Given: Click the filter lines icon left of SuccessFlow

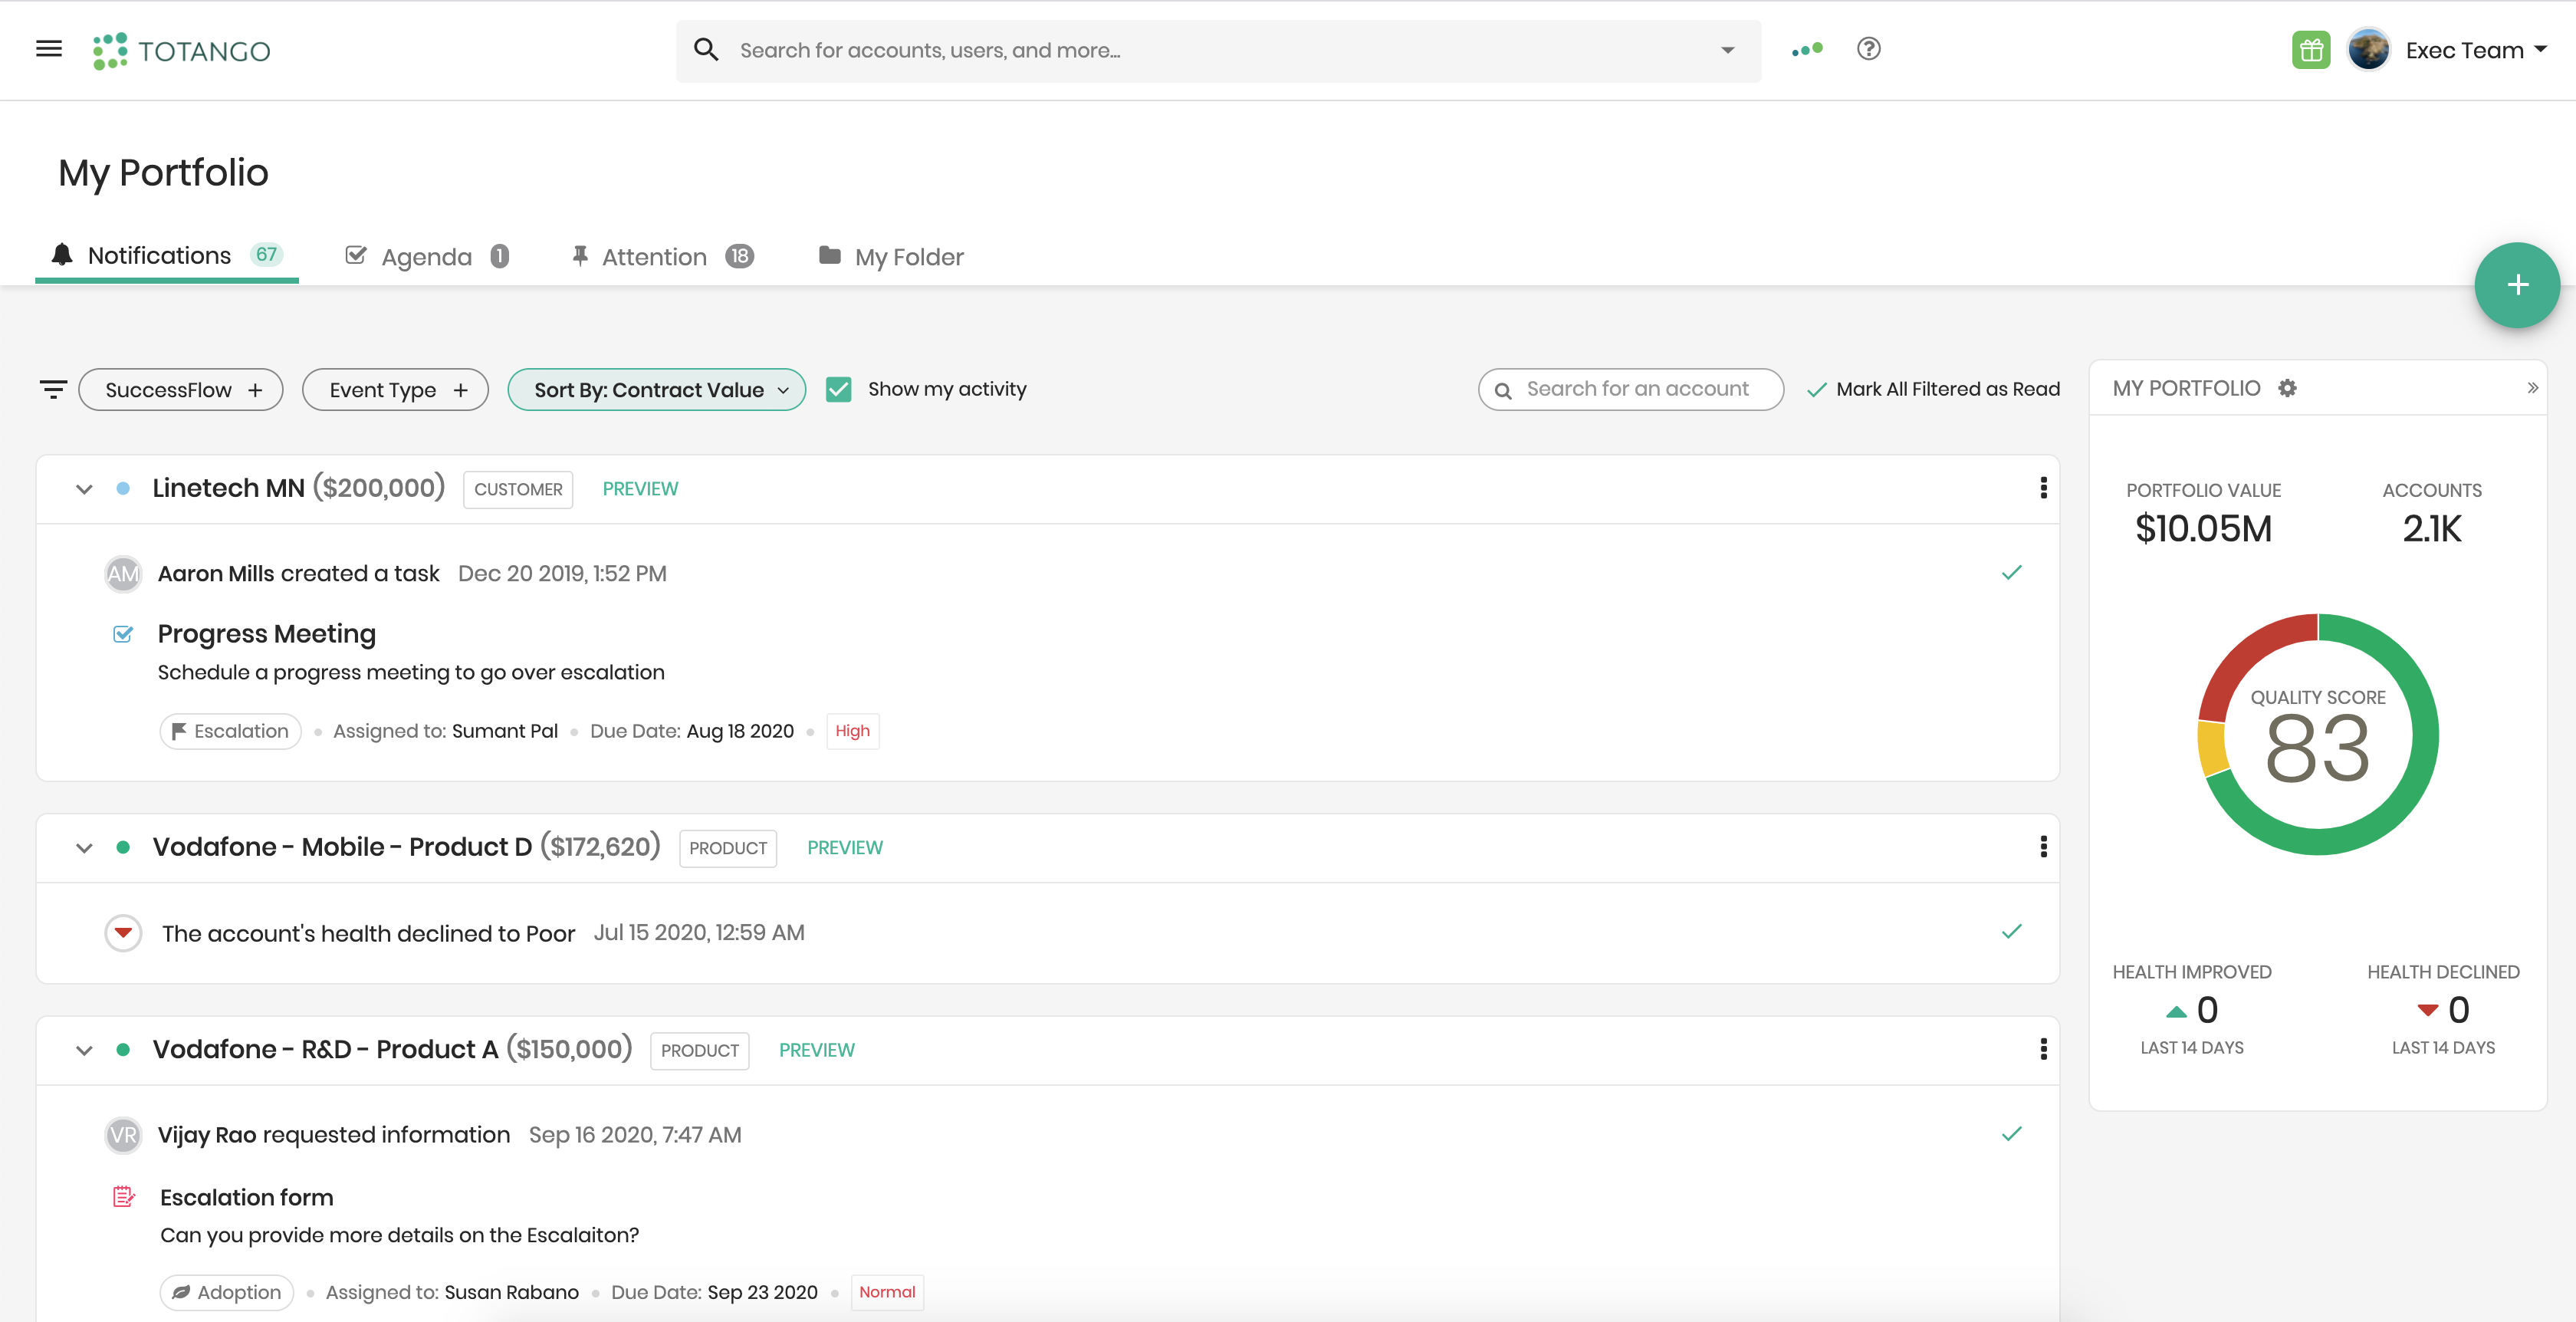Looking at the screenshot, I should (x=53, y=389).
